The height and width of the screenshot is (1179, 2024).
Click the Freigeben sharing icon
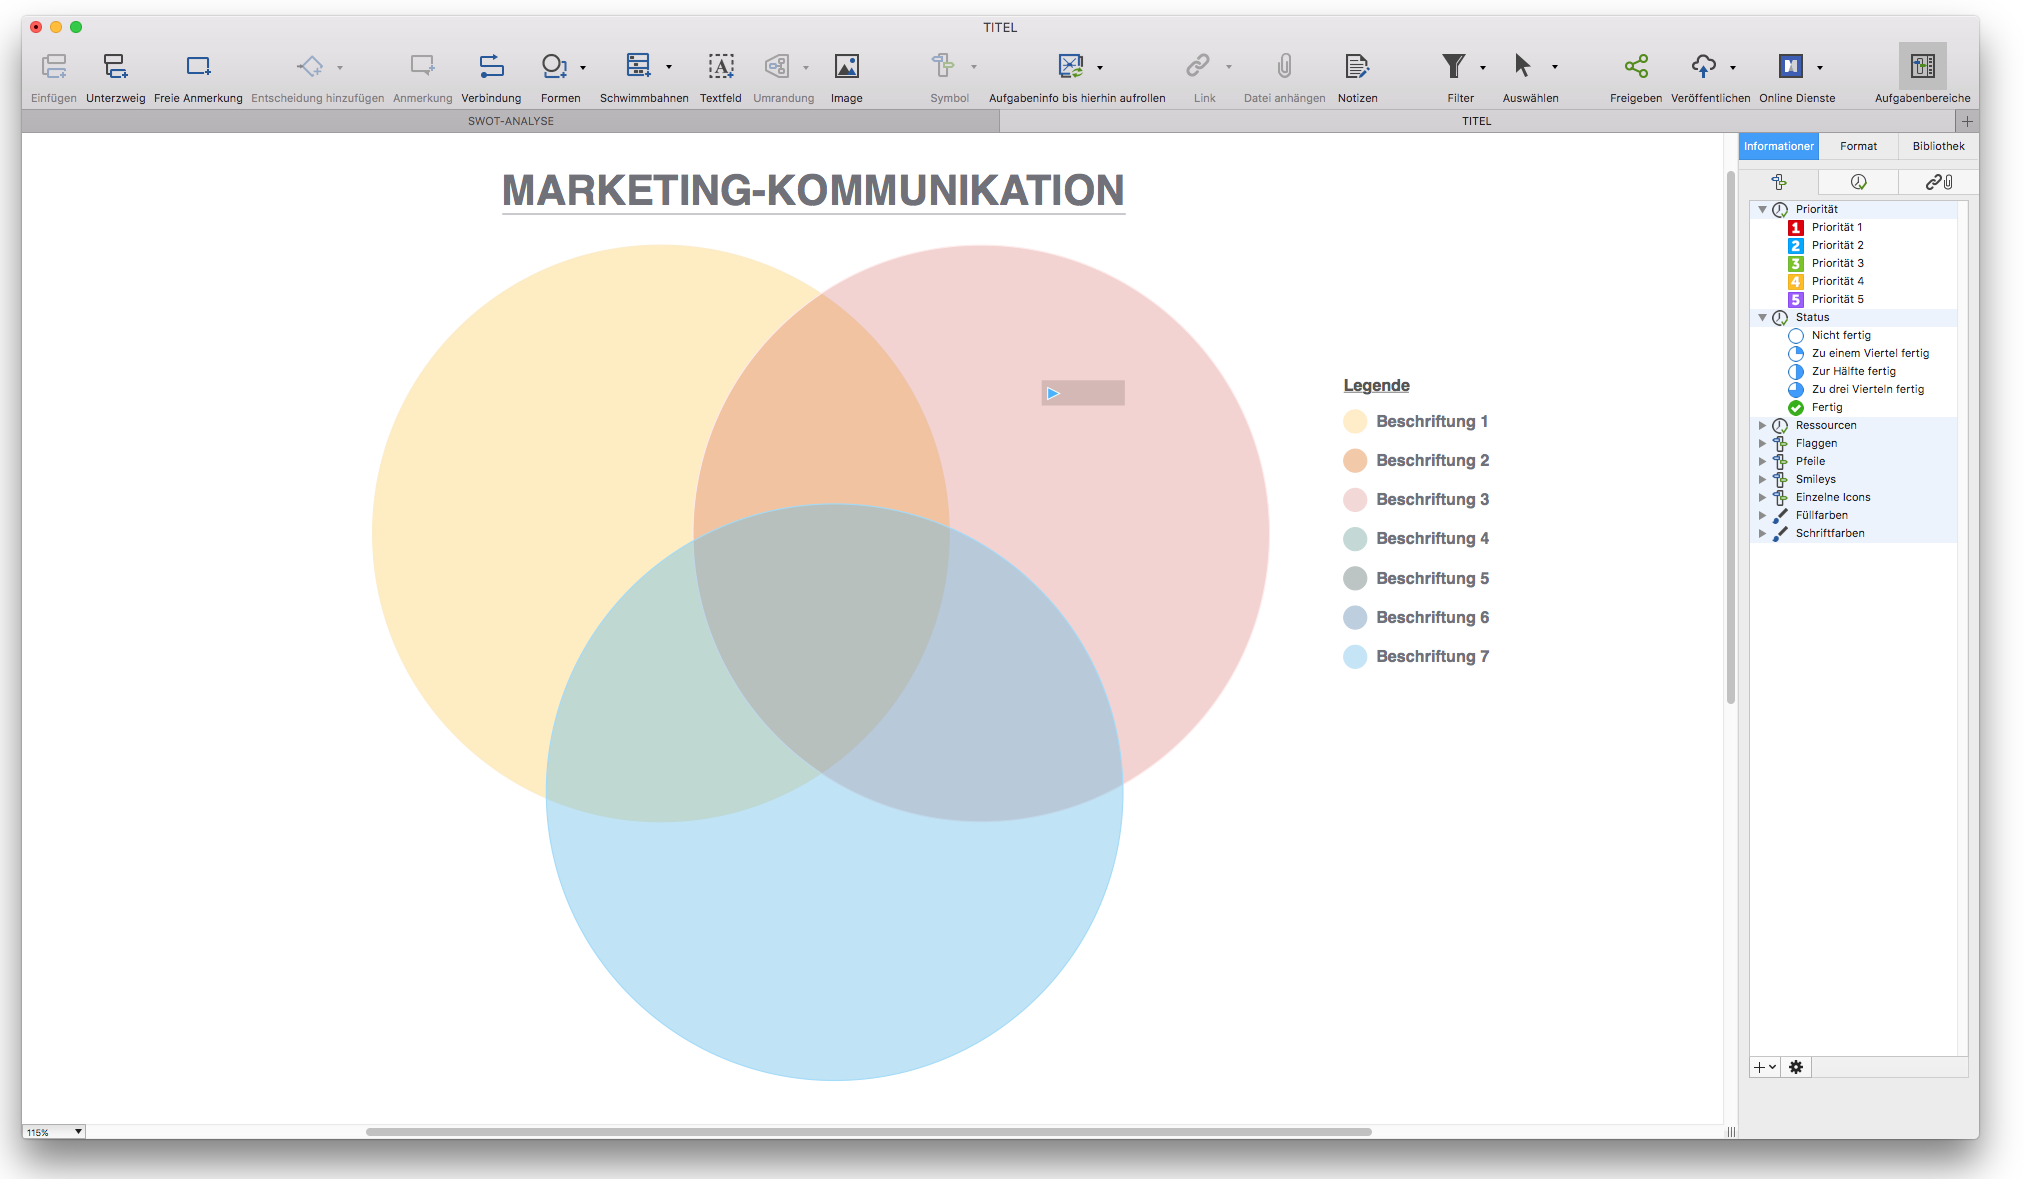1636,66
